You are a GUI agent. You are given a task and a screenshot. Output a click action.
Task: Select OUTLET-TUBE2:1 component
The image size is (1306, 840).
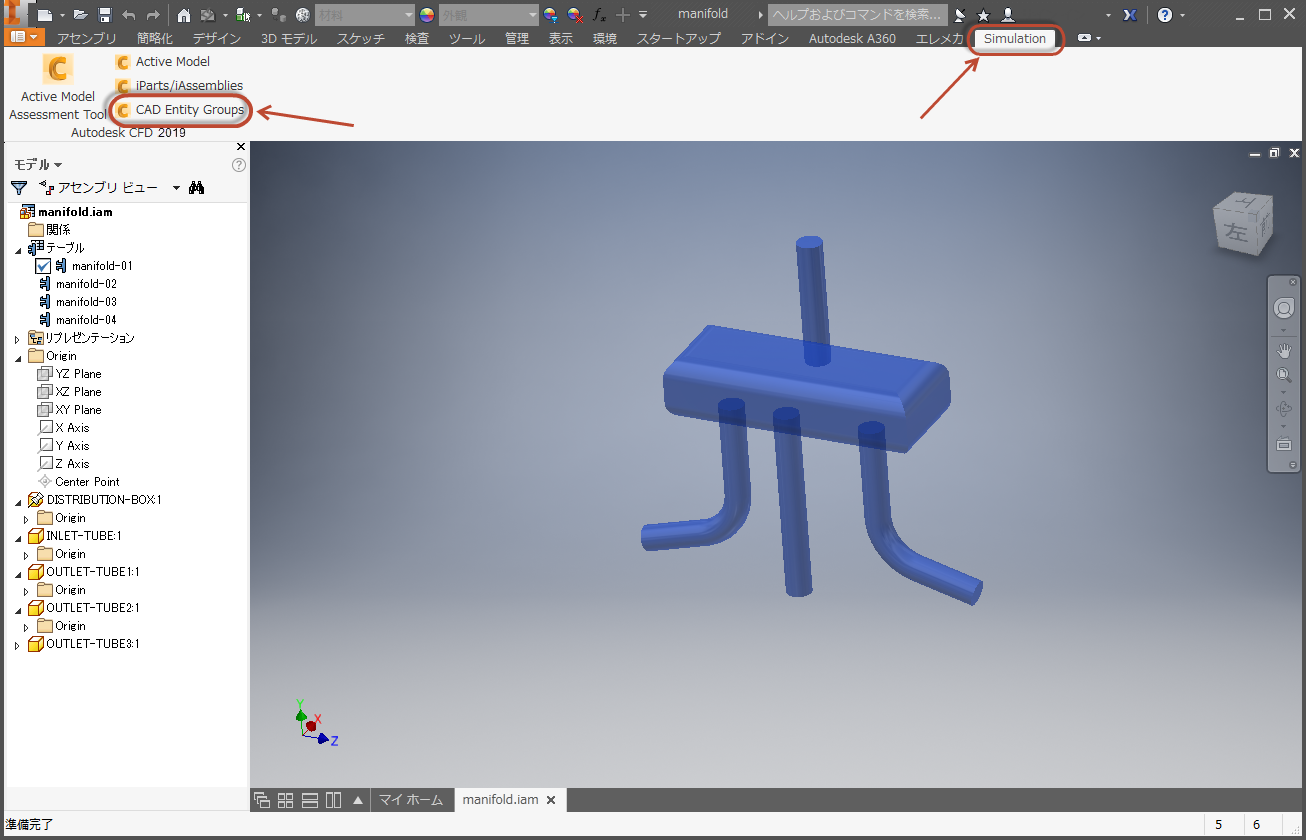pyautogui.click(x=84, y=608)
